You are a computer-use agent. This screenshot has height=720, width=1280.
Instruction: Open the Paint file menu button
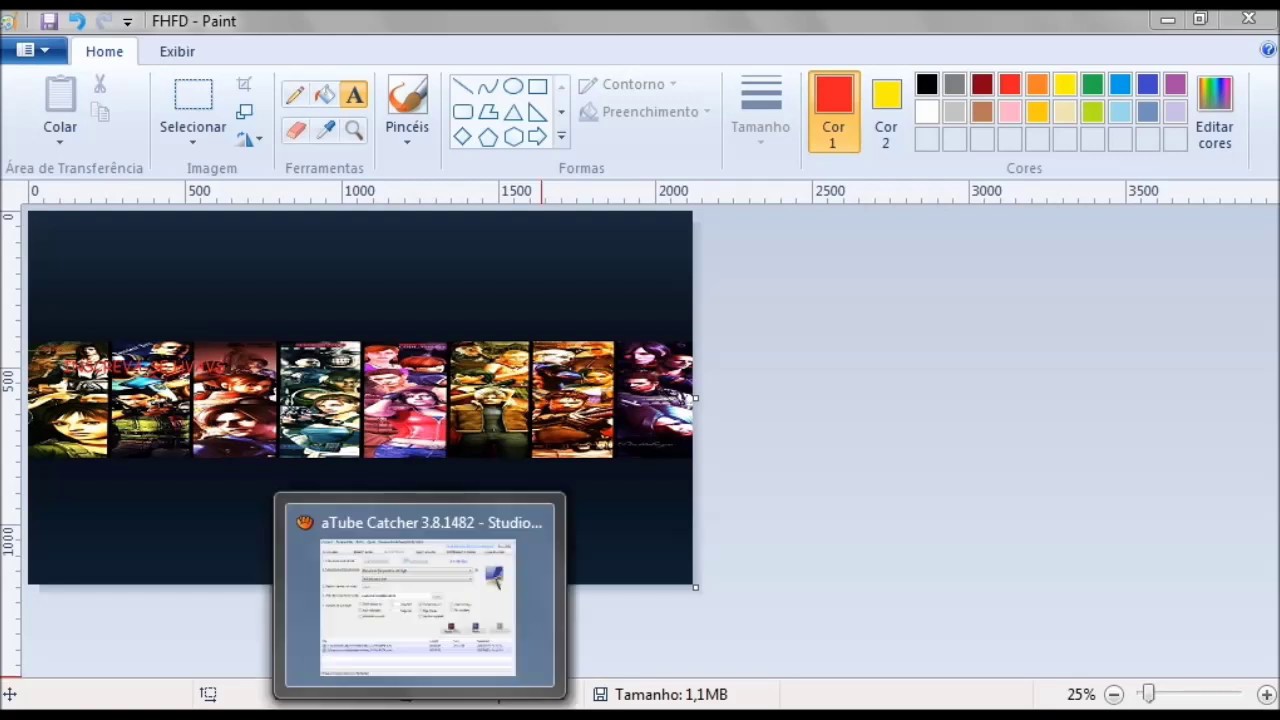pos(33,50)
